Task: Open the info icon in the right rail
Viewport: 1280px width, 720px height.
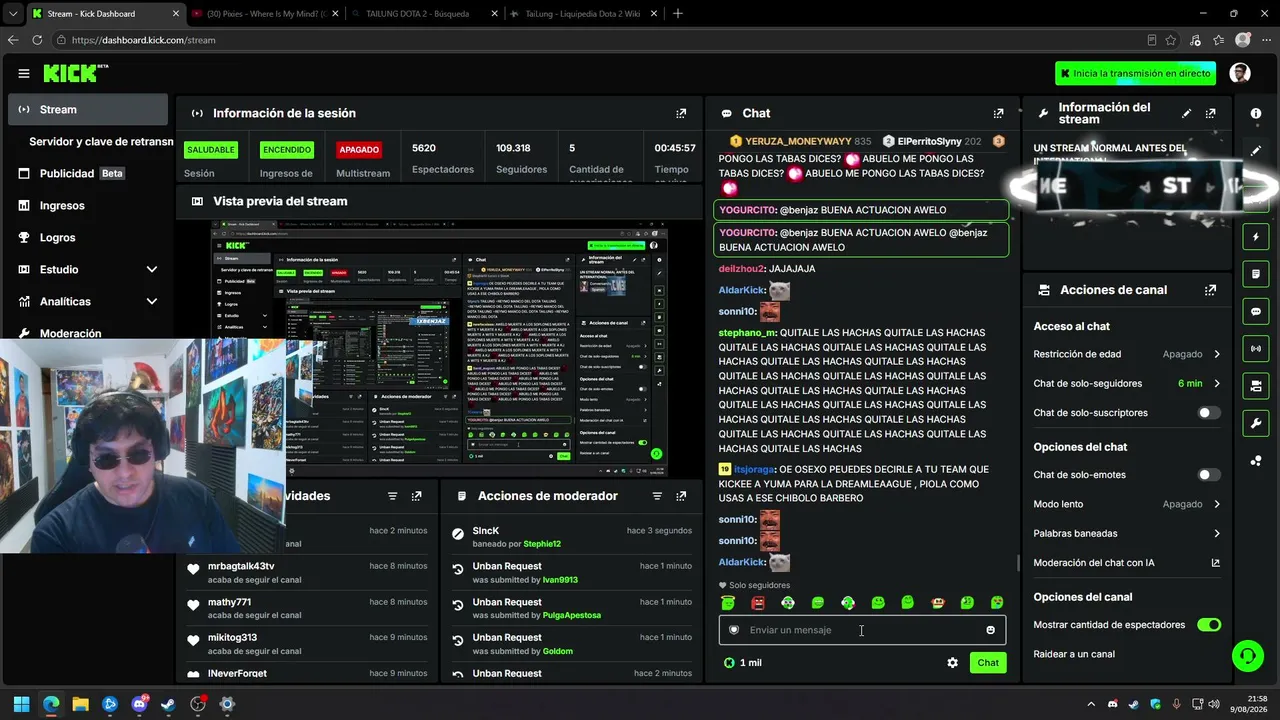Action: pos(1256,113)
